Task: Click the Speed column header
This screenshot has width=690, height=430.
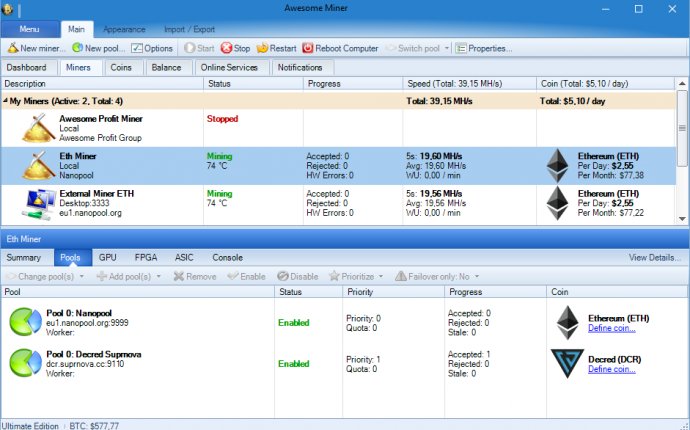Action: (x=470, y=84)
